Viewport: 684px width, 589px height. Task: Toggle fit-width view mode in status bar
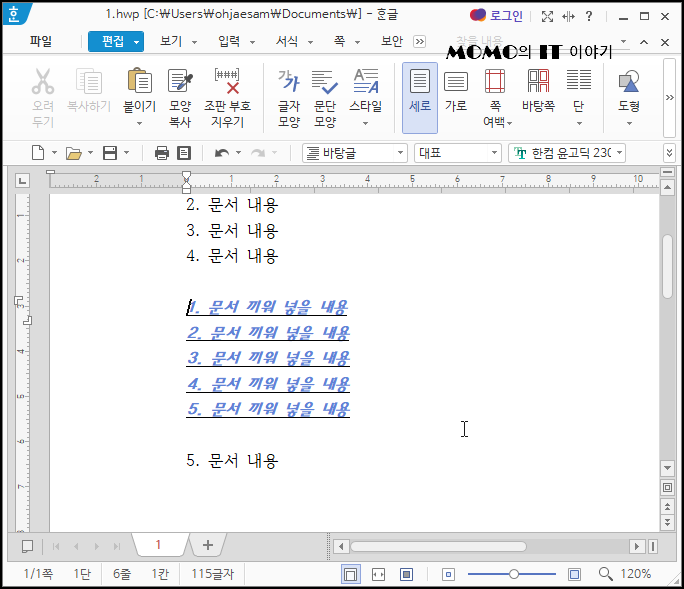(x=378, y=574)
